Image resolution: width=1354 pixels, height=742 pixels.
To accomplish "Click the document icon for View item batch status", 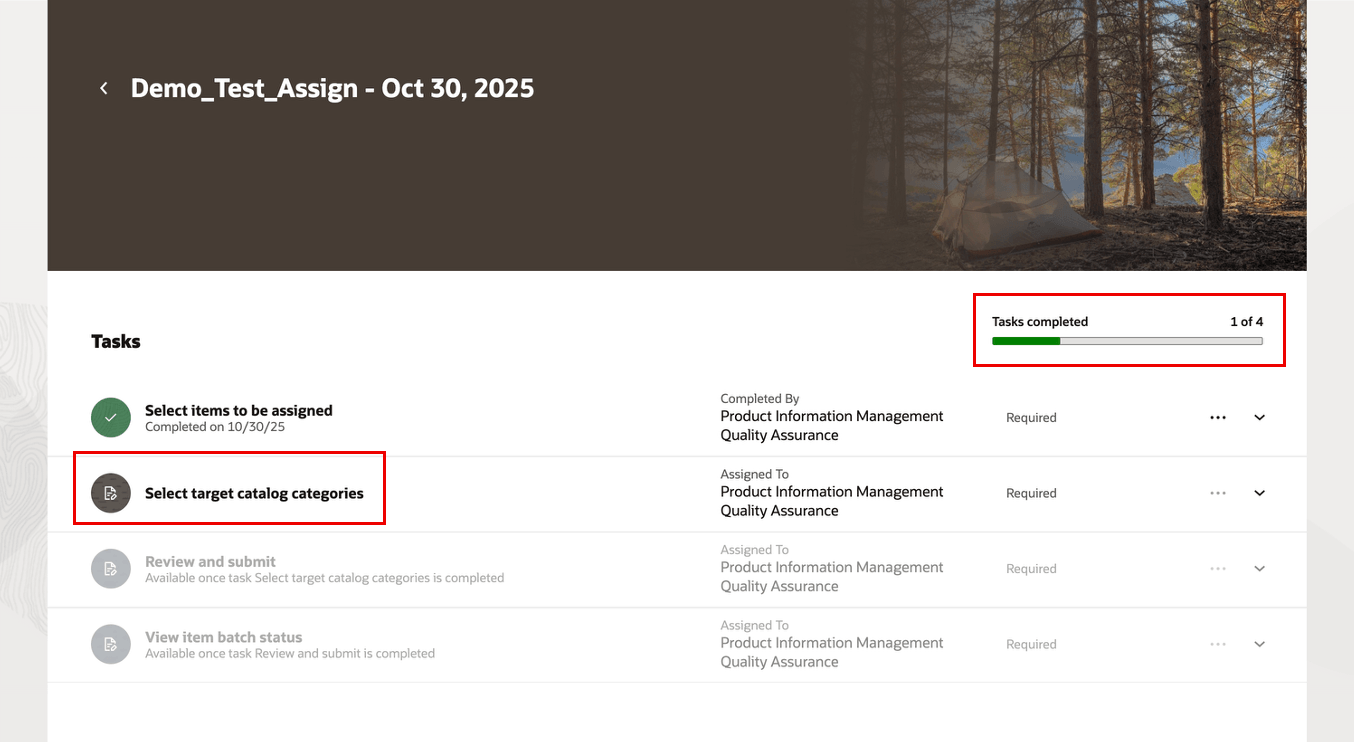I will click(x=110, y=644).
